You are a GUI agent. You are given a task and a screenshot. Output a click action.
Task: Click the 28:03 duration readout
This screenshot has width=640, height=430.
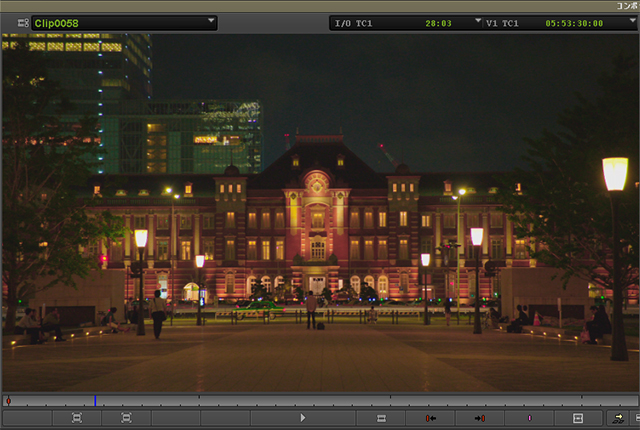click(x=438, y=23)
